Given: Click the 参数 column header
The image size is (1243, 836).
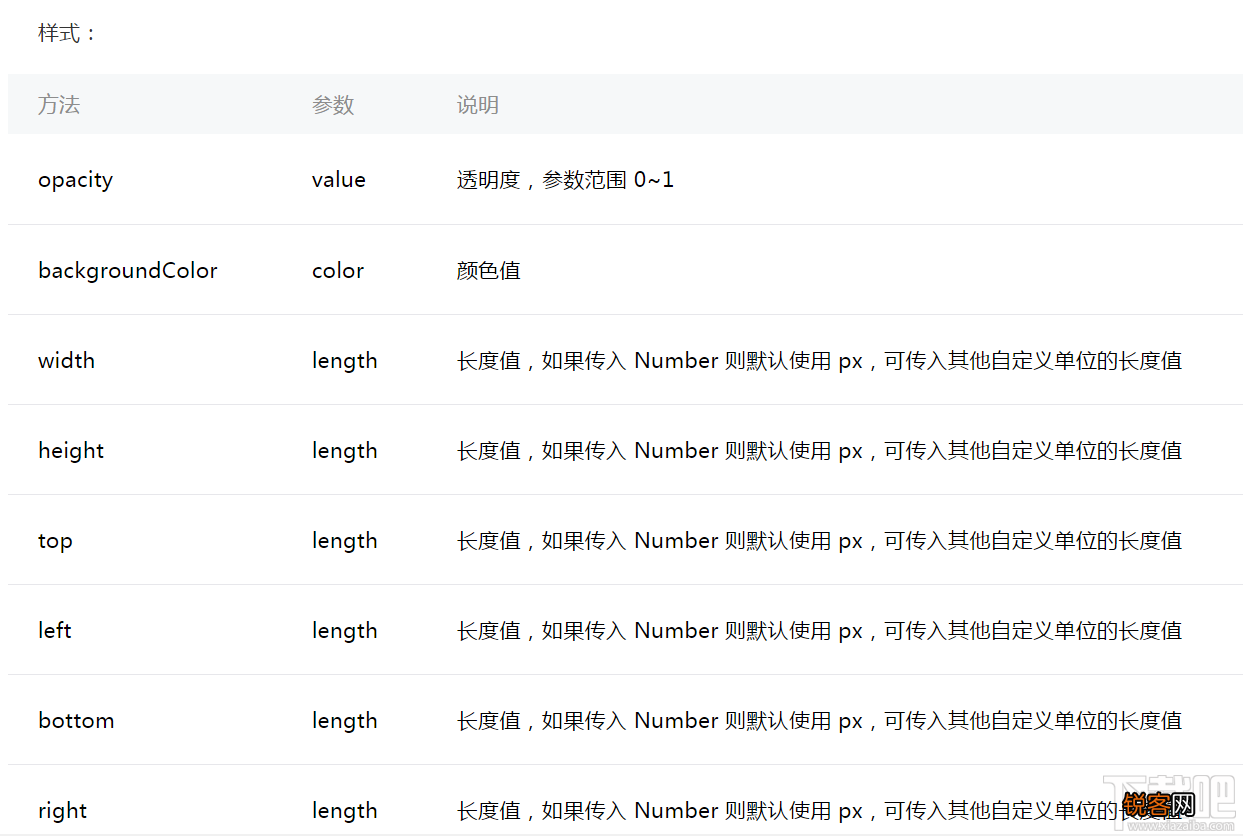Looking at the screenshot, I should [333, 104].
